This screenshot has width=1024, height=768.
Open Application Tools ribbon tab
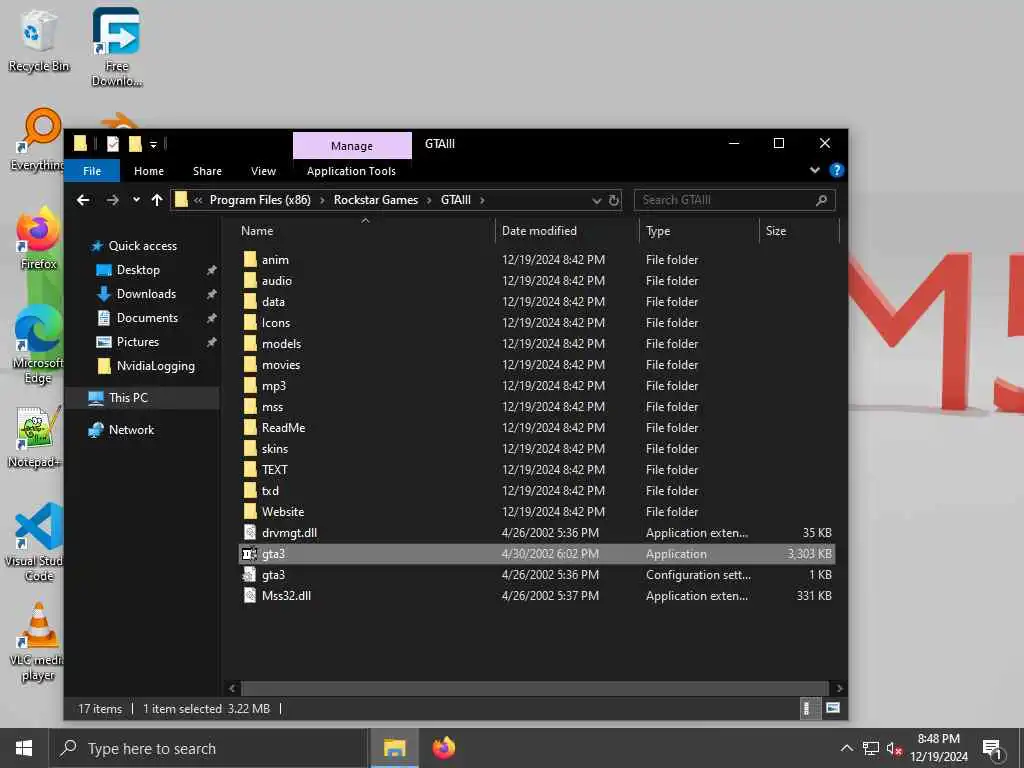pyautogui.click(x=351, y=171)
